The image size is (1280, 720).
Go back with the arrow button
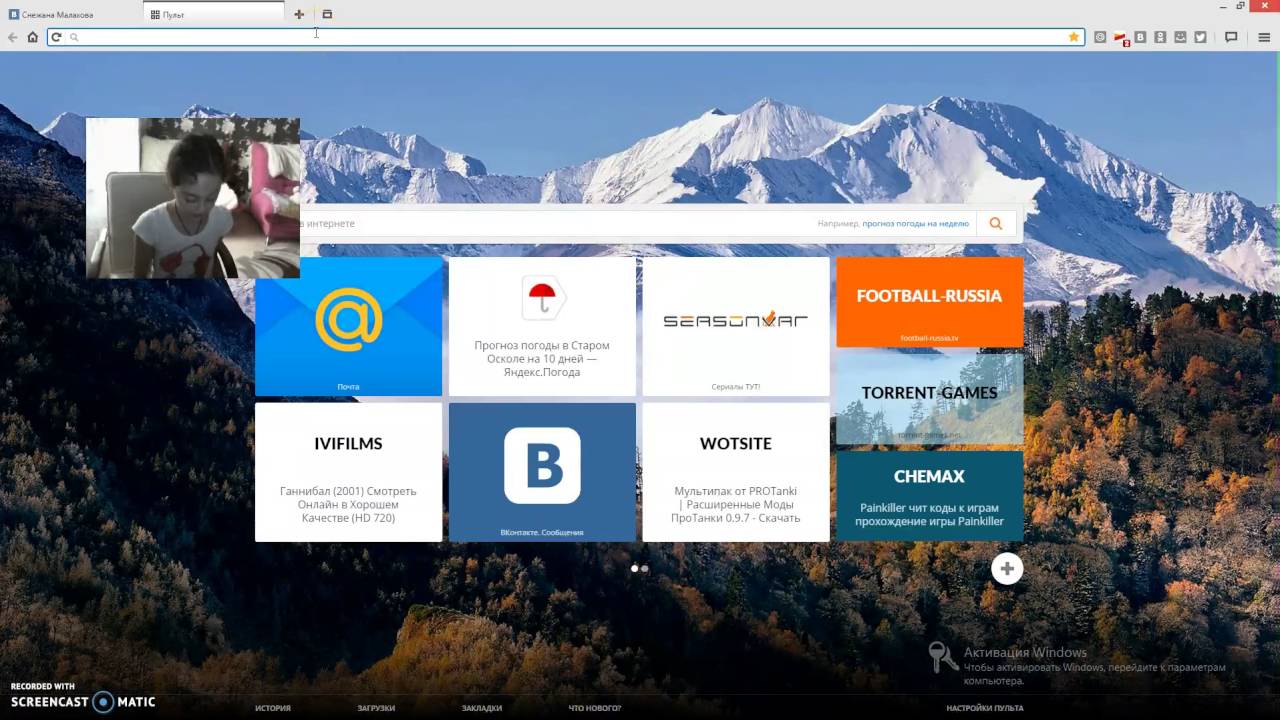12,37
